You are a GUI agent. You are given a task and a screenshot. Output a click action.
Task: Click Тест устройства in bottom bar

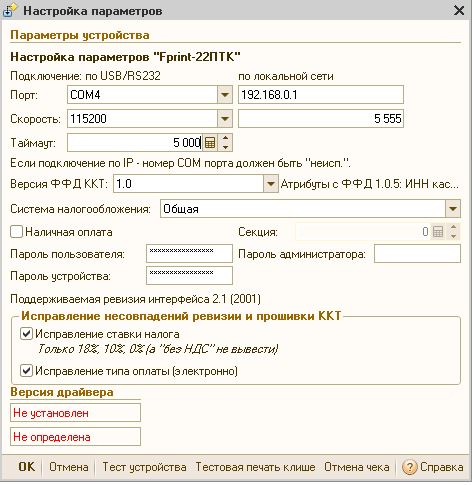(144, 467)
